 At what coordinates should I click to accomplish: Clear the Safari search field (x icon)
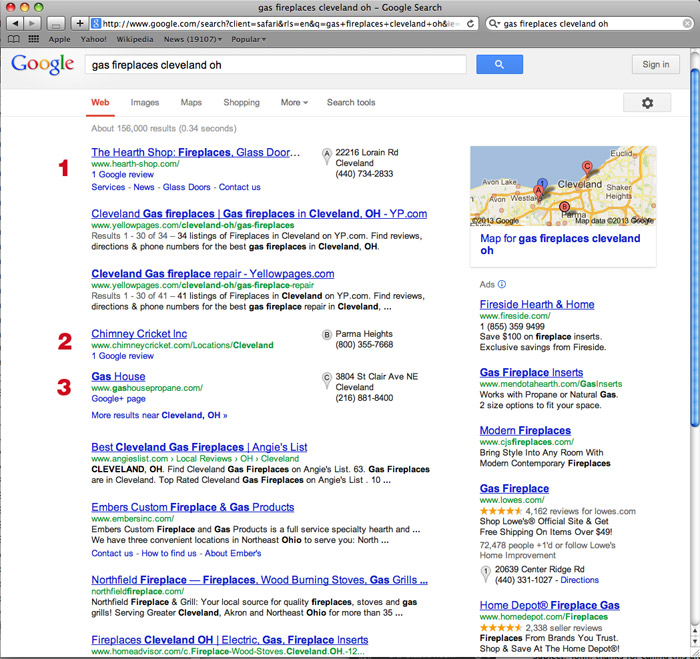688,24
